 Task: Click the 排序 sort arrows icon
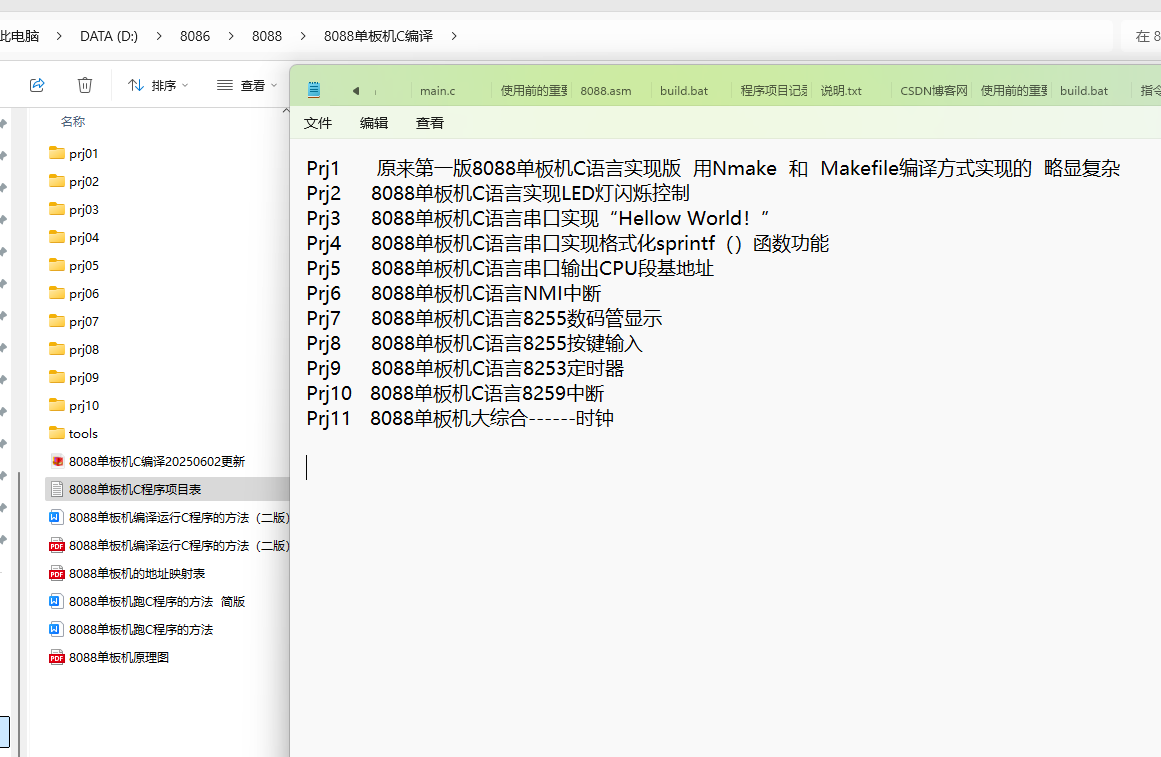point(138,86)
